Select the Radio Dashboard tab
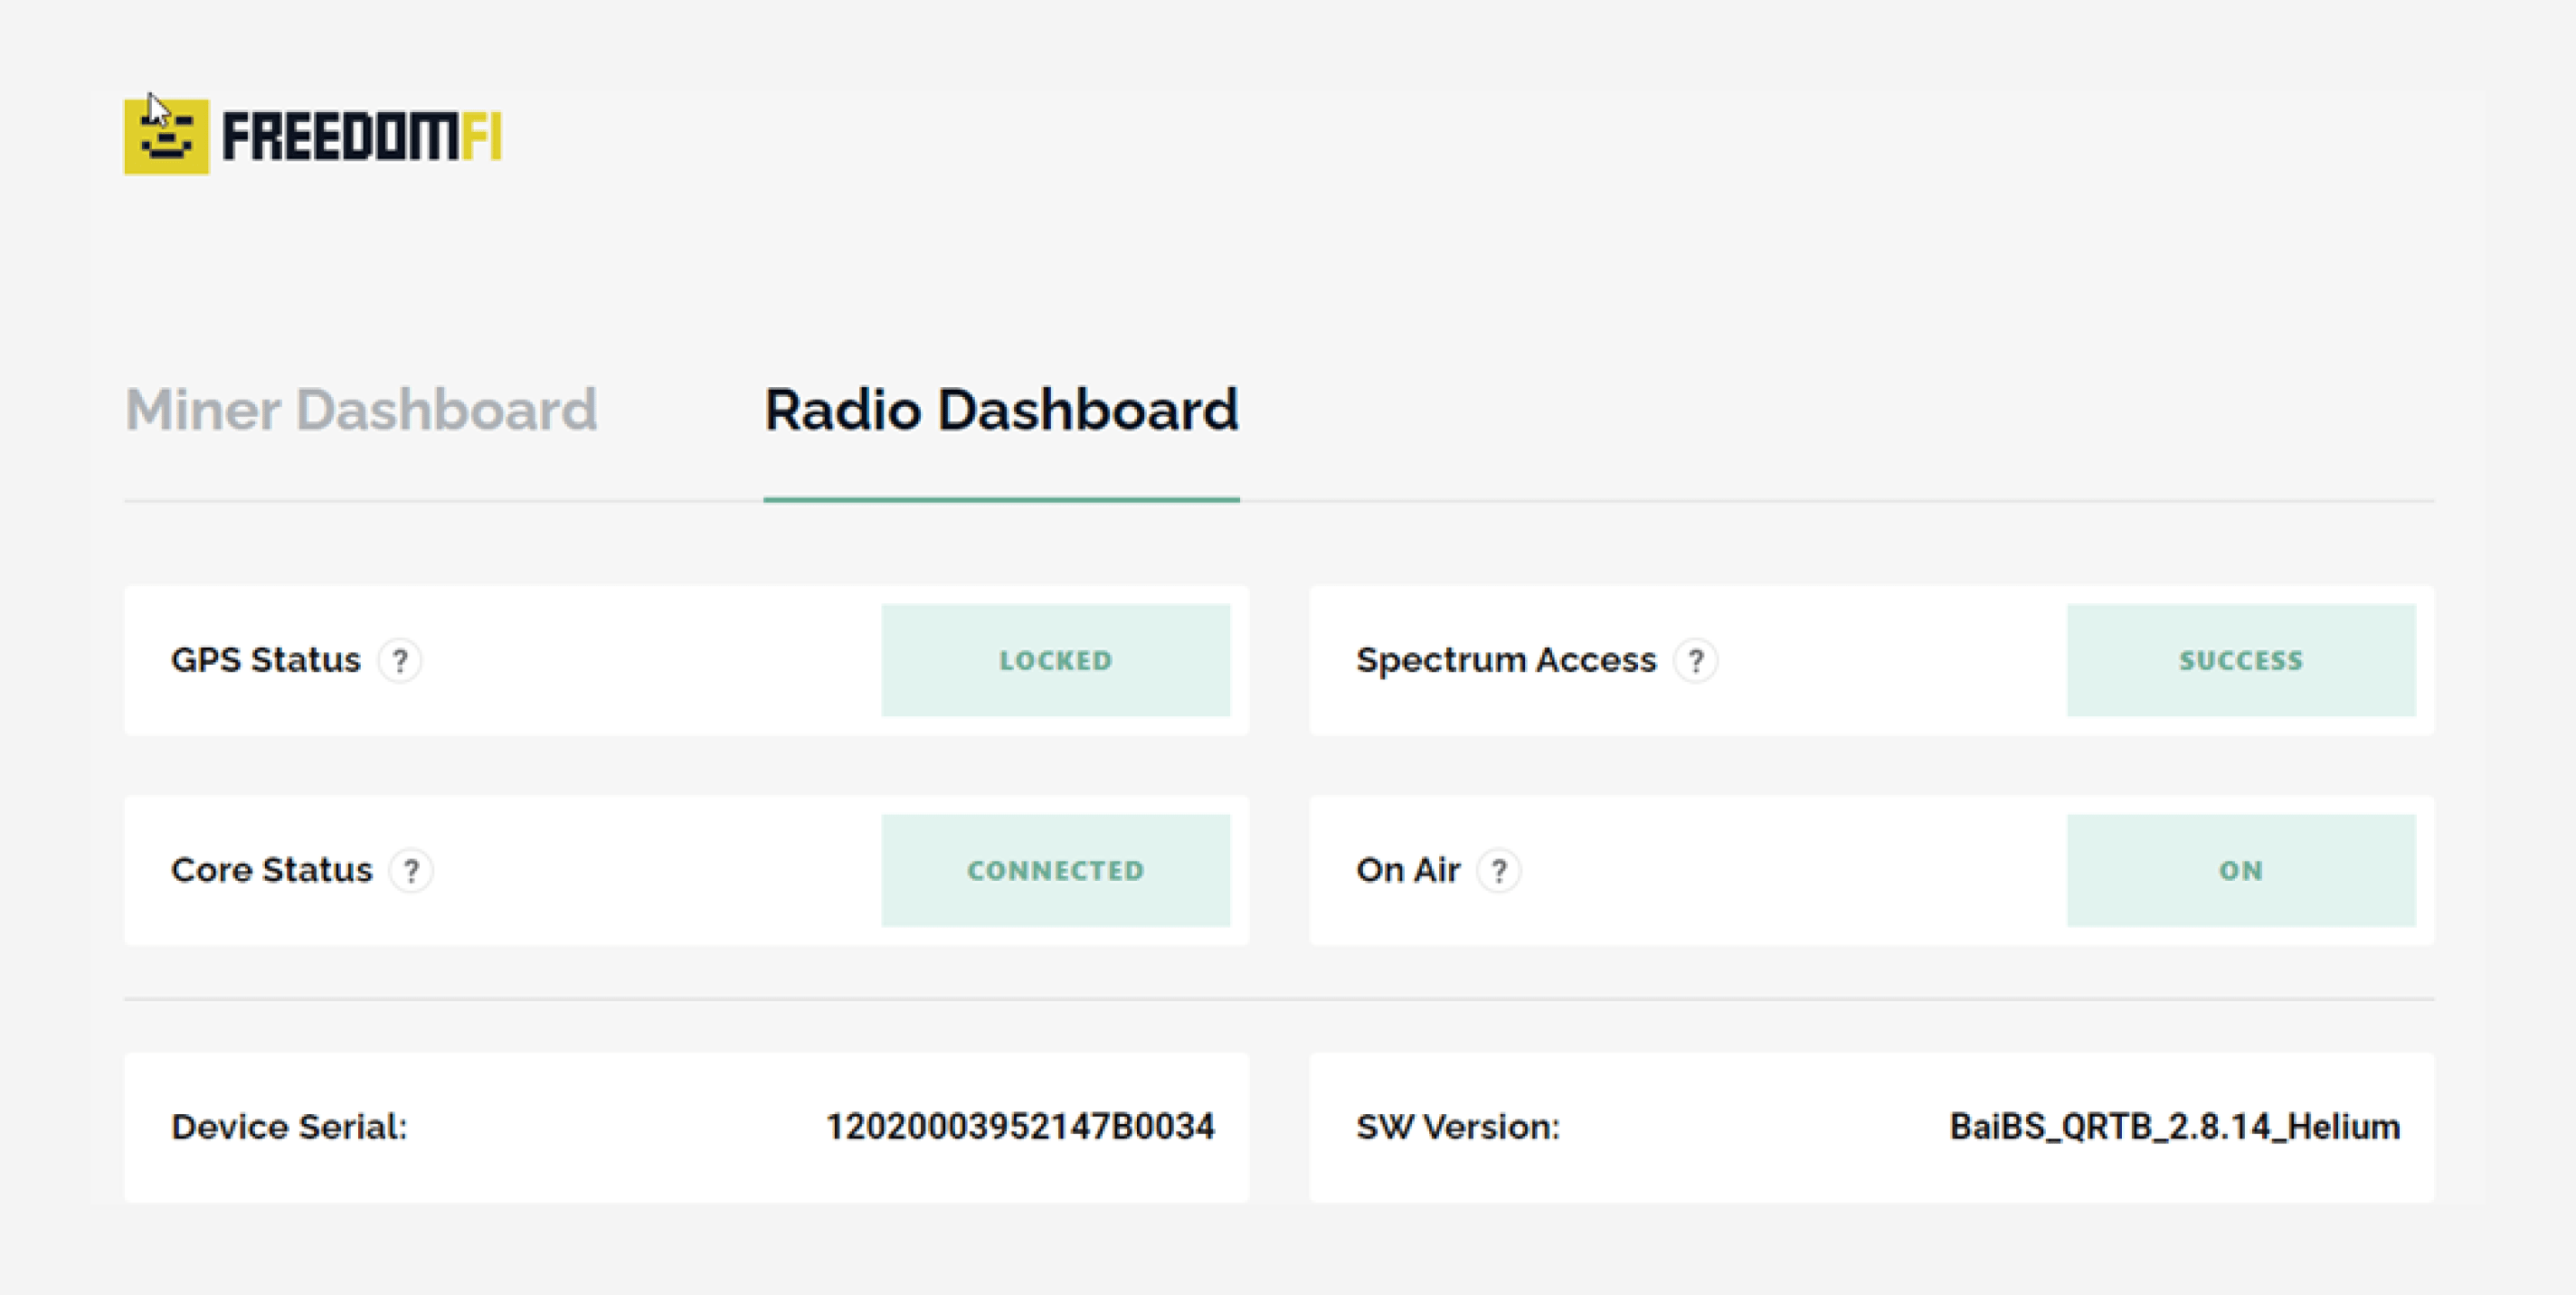The width and height of the screenshot is (2576, 1295). click(1001, 410)
